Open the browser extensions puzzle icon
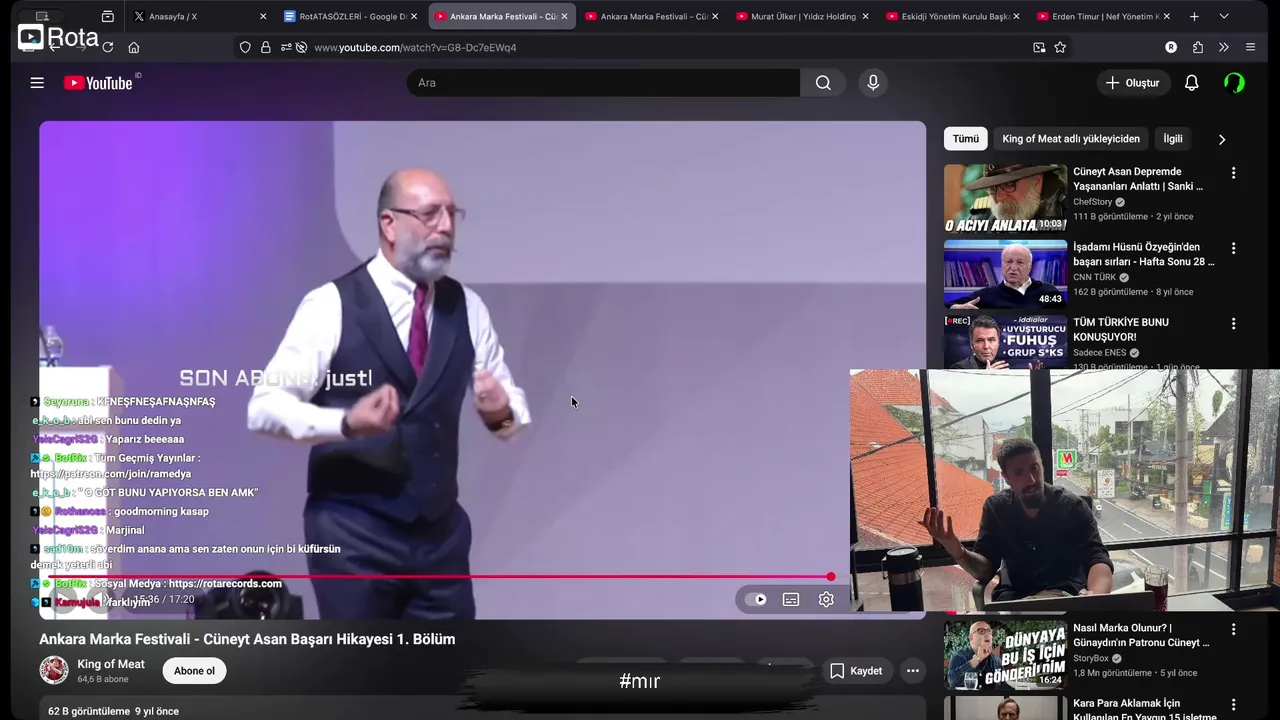This screenshot has width=1280, height=720. point(1198,47)
